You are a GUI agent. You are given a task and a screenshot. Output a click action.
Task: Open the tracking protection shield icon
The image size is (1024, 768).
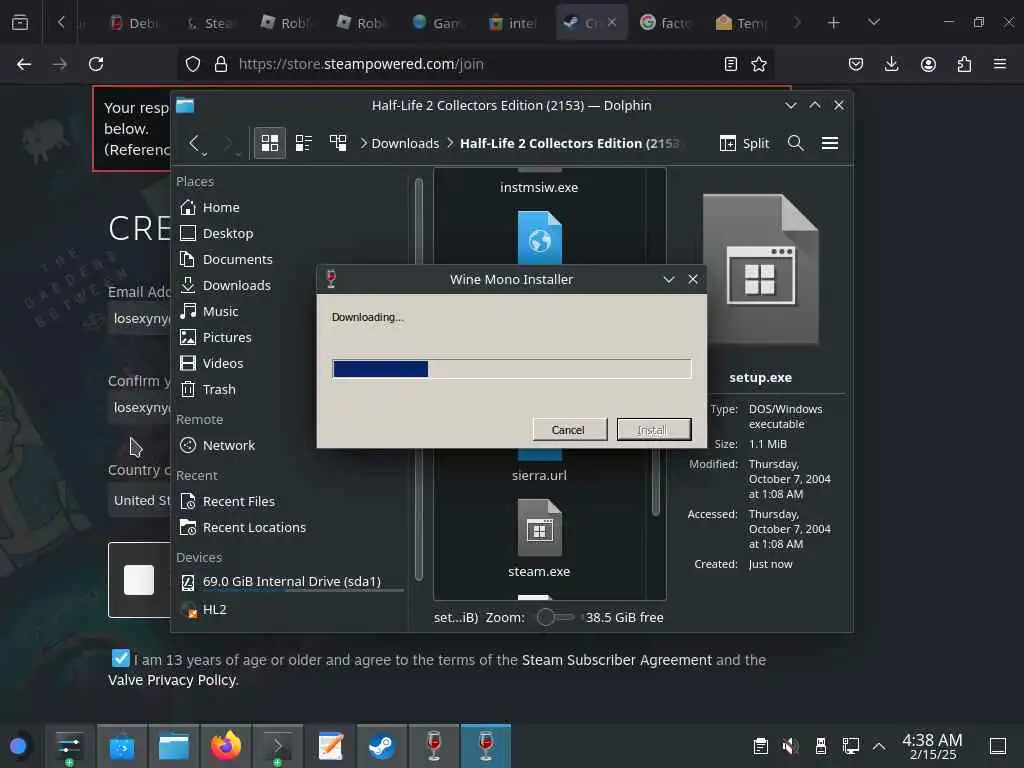click(193, 64)
